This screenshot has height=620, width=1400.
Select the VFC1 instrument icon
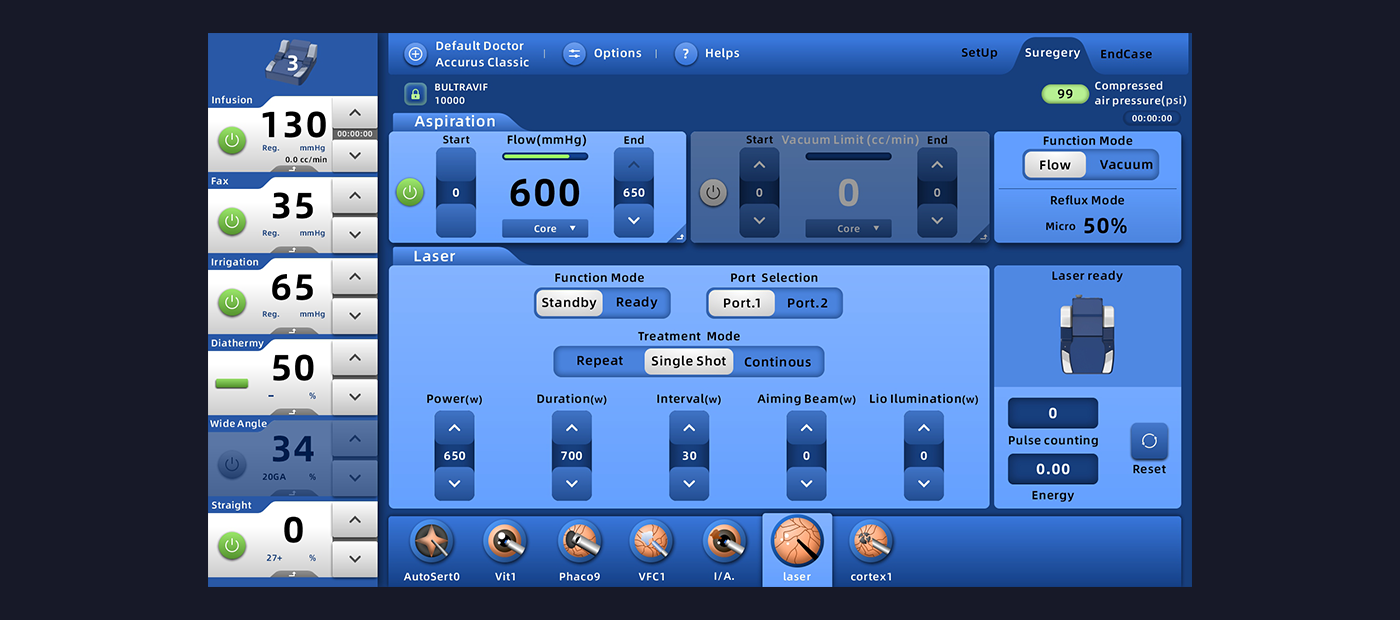point(652,543)
